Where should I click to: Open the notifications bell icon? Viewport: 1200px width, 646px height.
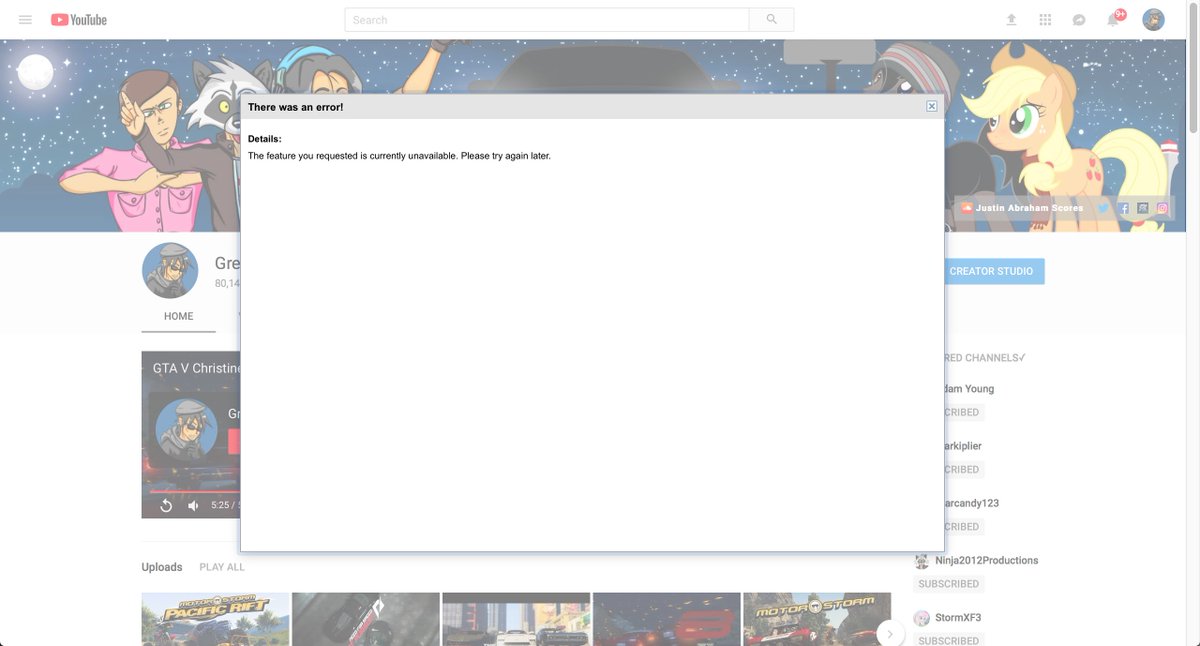1114,20
